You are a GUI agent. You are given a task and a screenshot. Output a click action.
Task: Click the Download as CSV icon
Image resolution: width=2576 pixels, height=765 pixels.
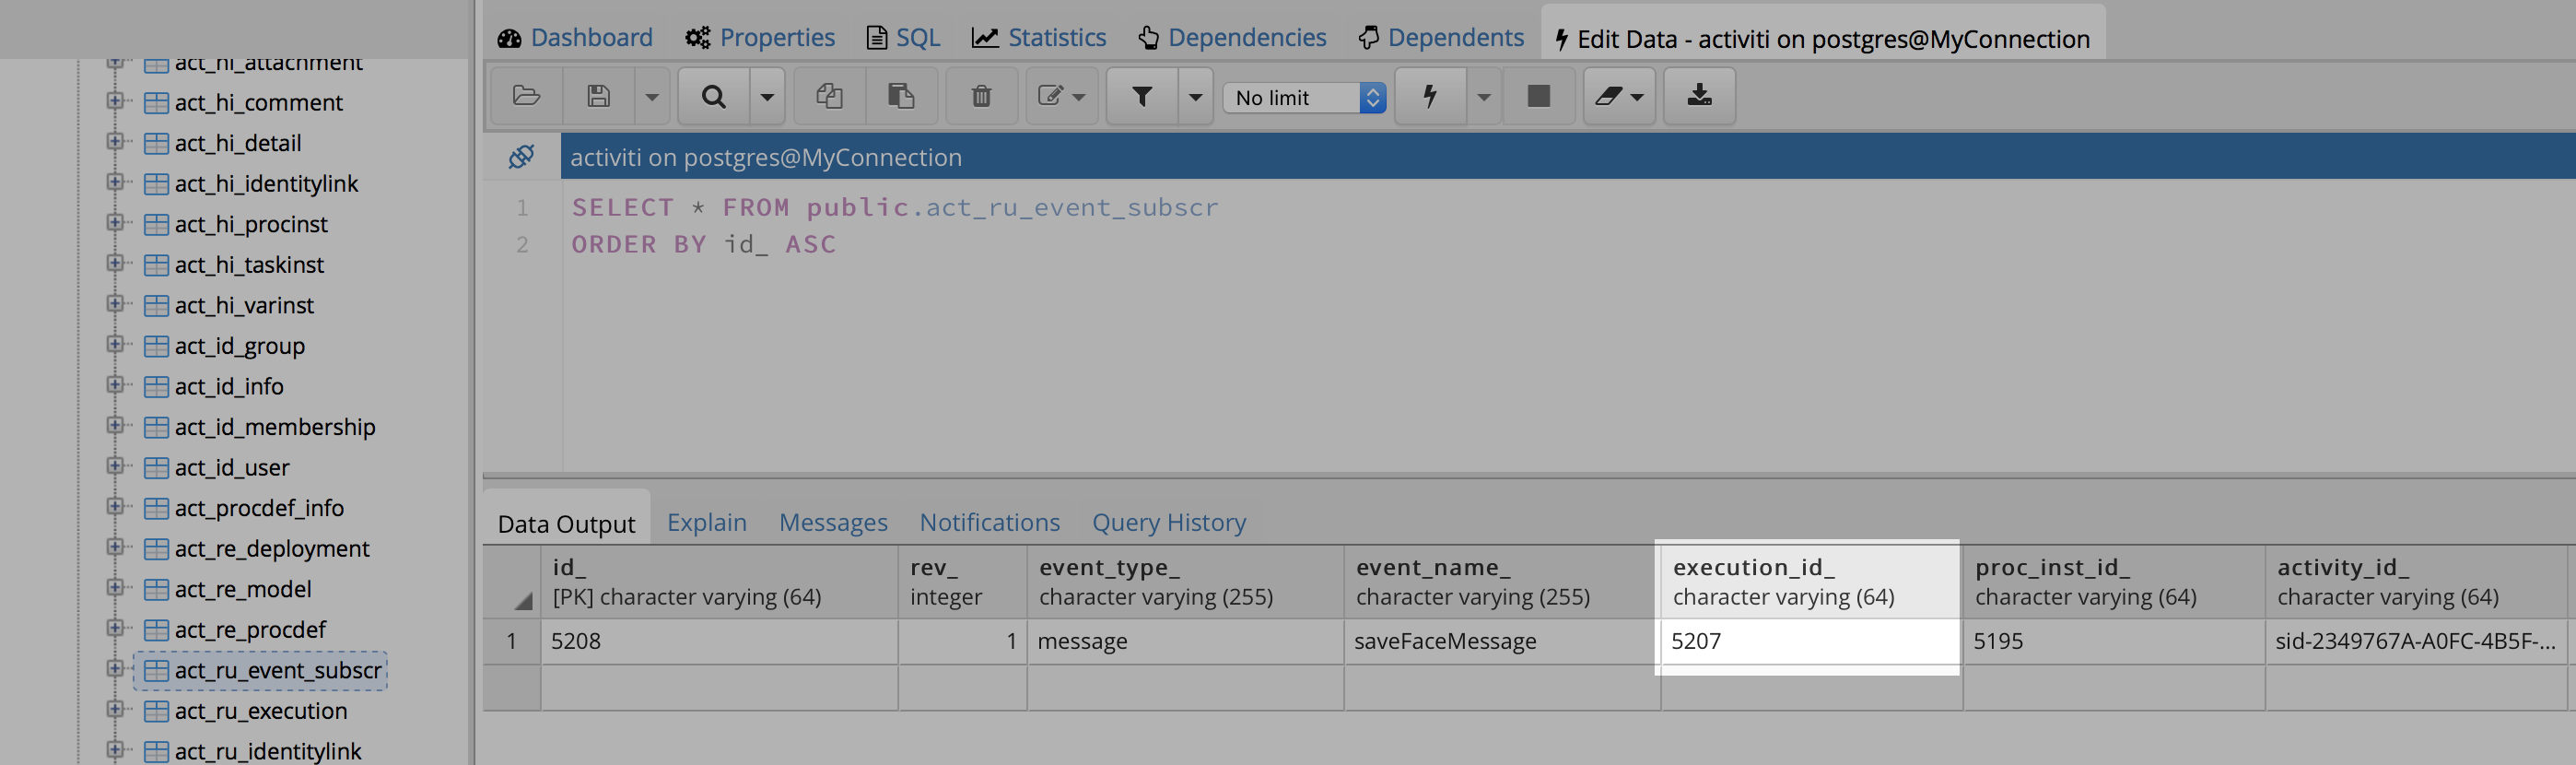[1699, 96]
